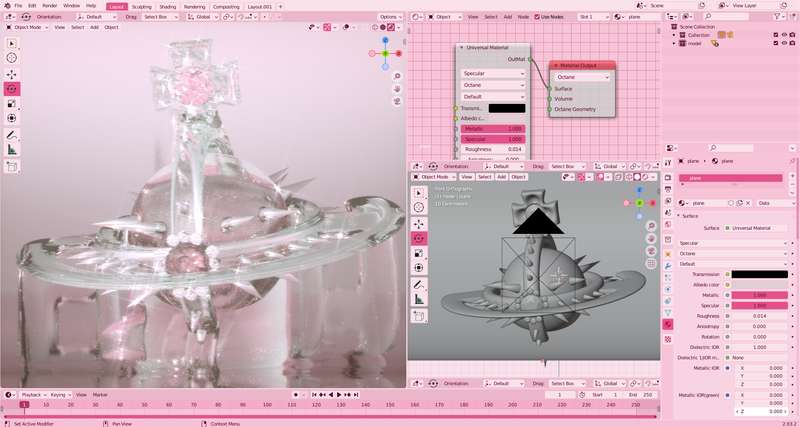Toggle rendered shading mode in main viewport
Screen dimensions: 800x427
391,27
